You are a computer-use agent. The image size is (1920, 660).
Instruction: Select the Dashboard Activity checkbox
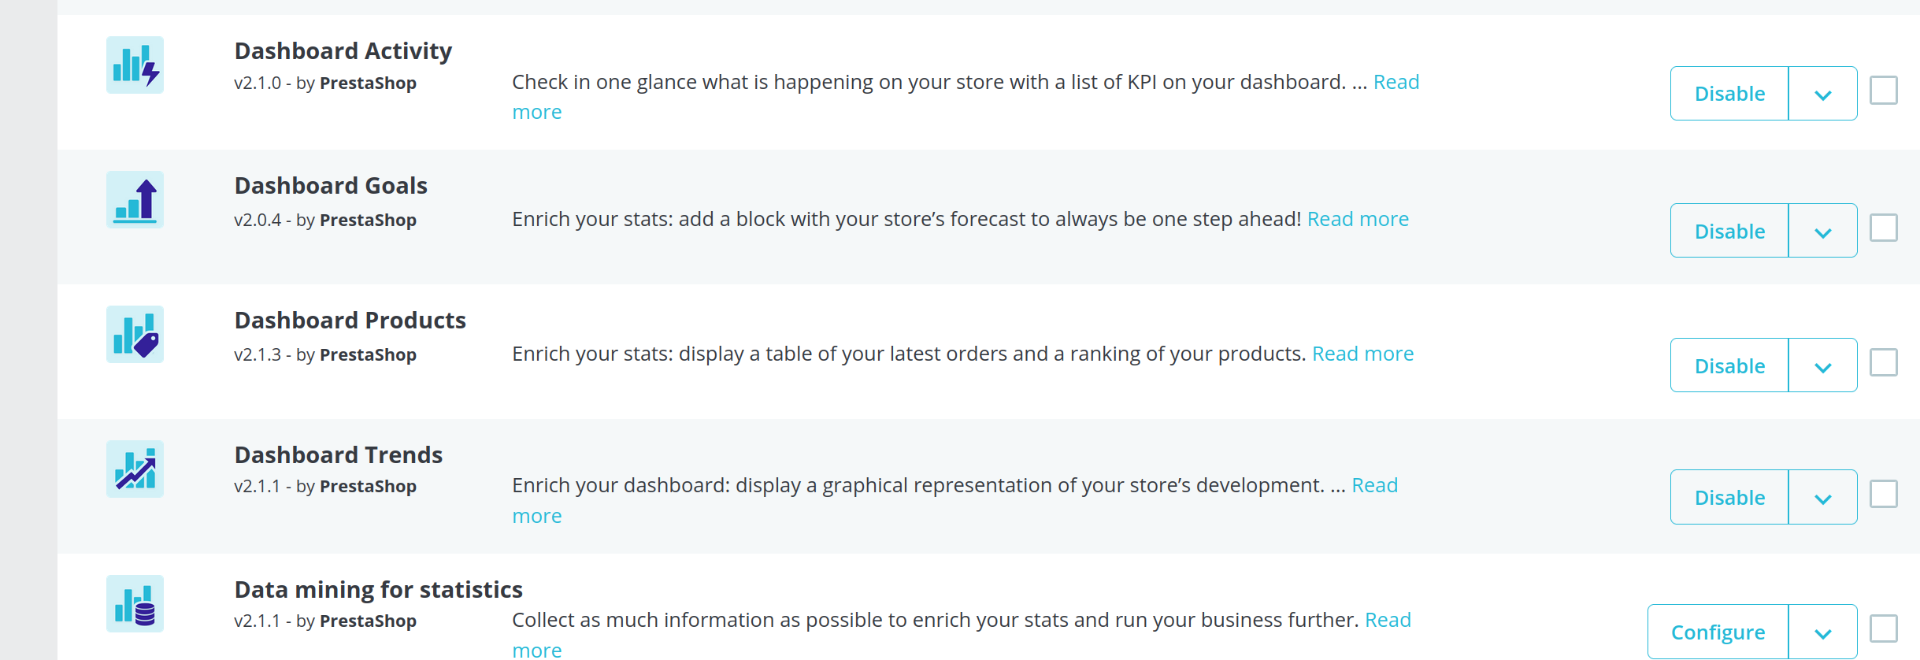click(1883, 91)
